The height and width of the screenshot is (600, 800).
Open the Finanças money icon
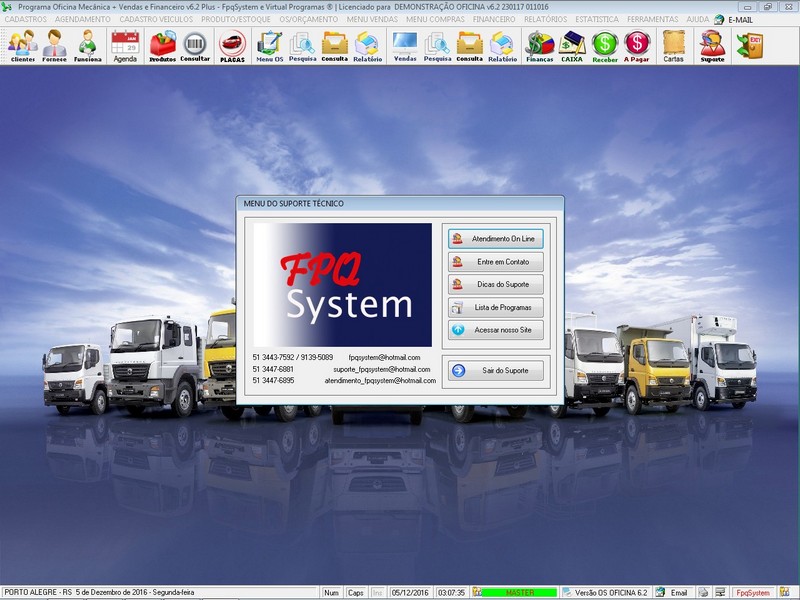[x=540, y=46]
